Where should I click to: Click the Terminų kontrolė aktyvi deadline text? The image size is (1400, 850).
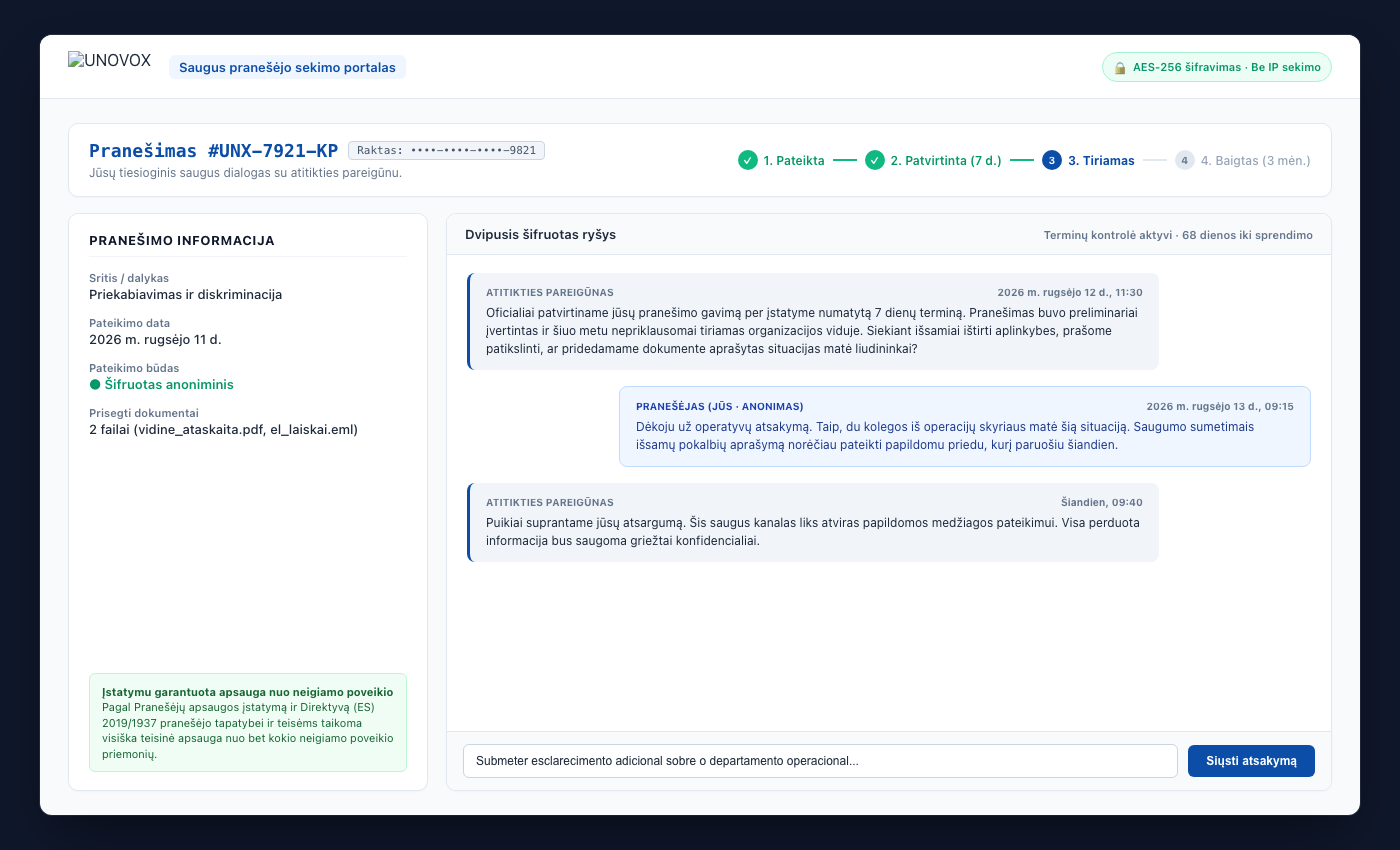pyautogui.click(x=1178, y=235)
